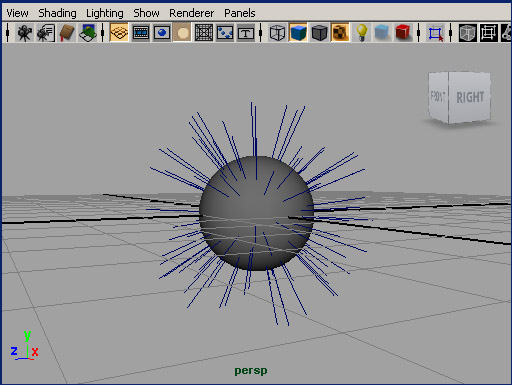Open the Panels menu
This screenshot has width=512, height=385.
point(240,13)
